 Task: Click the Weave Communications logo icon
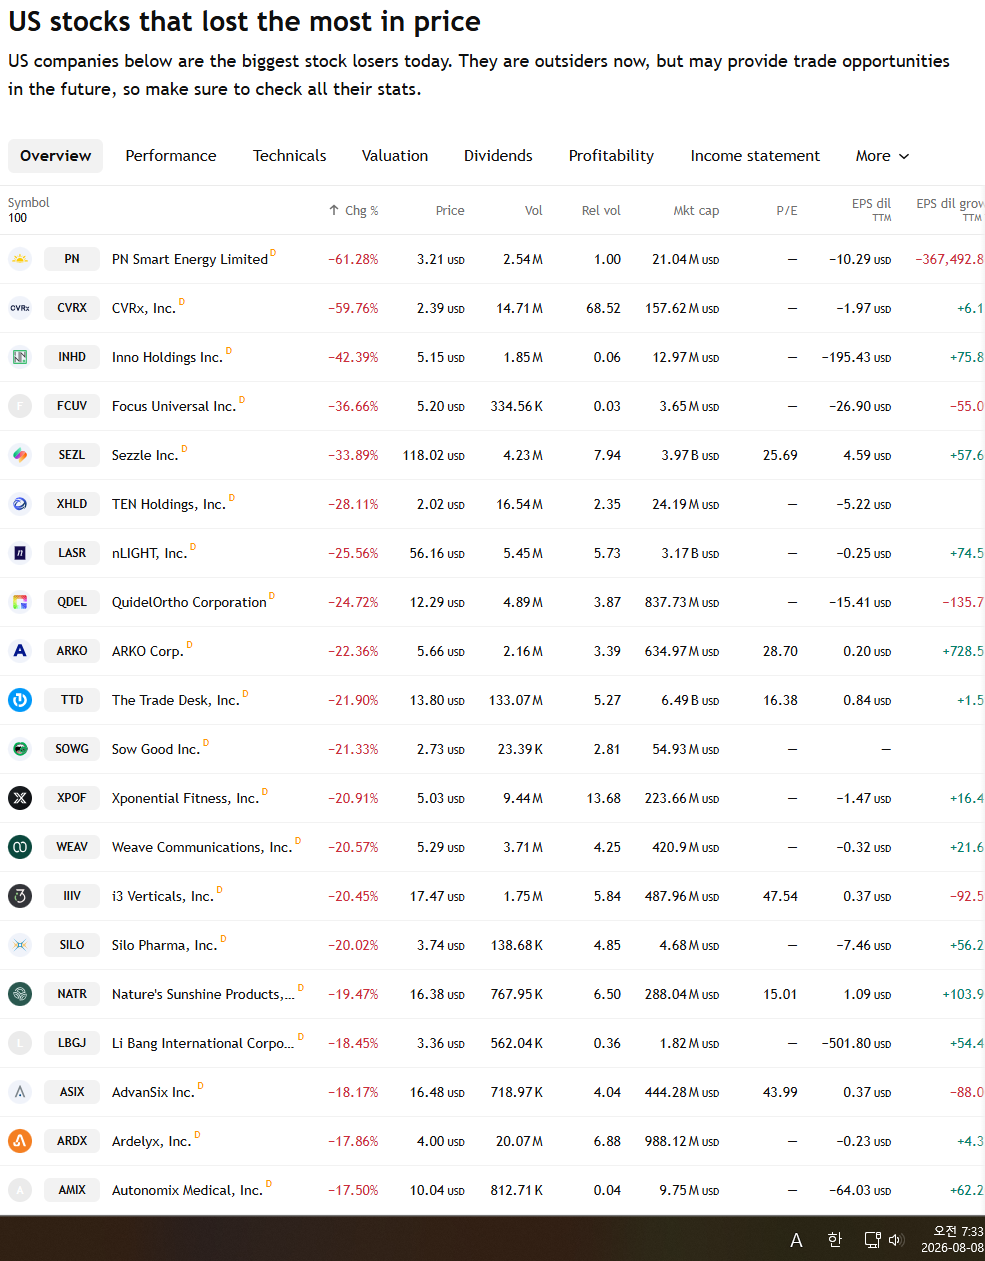20,847
